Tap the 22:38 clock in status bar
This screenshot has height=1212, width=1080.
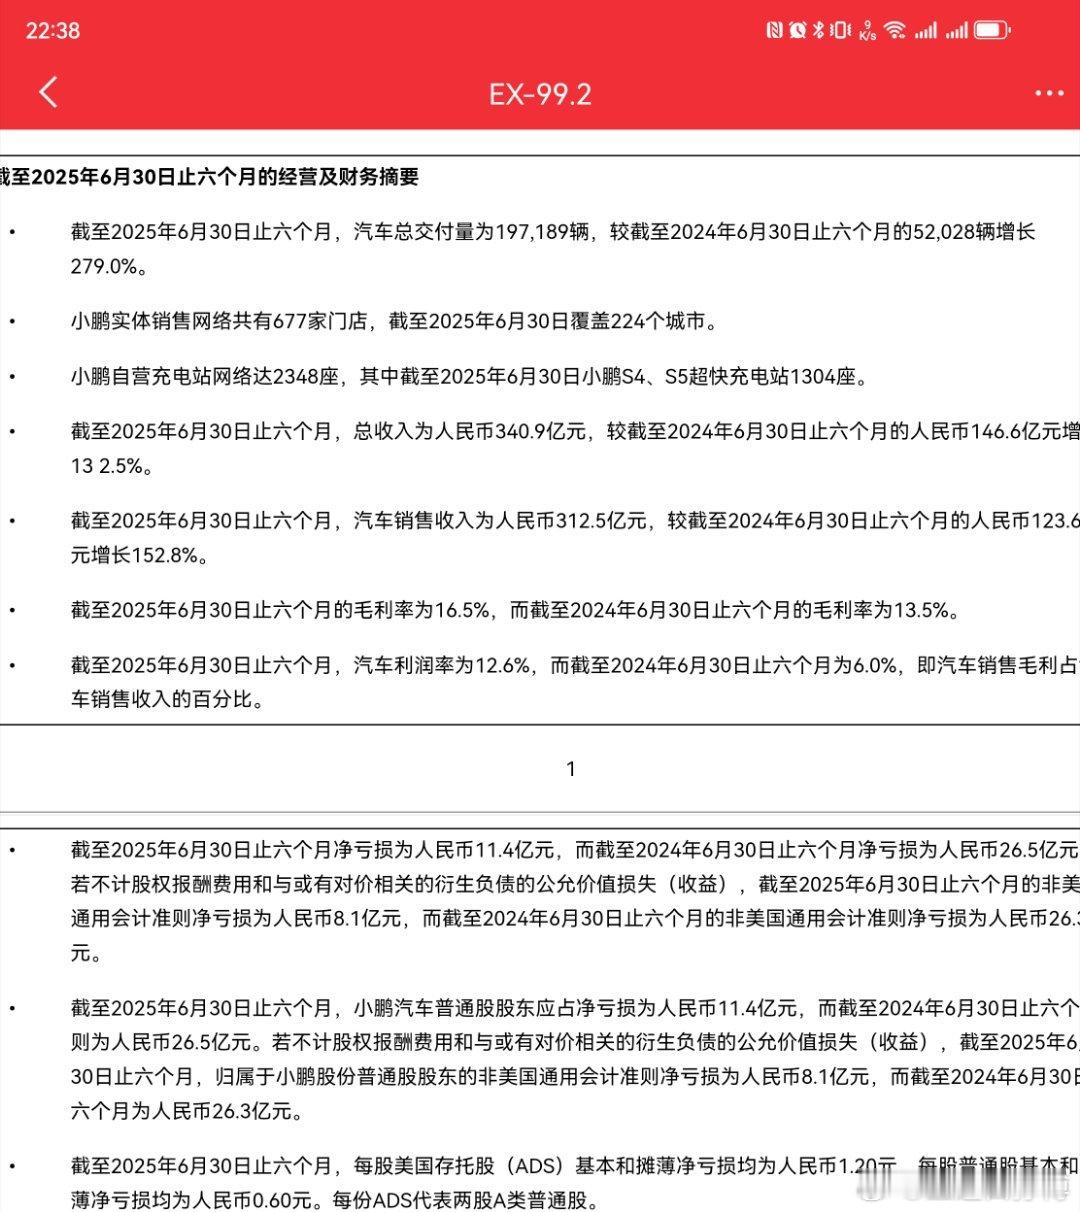click(53, 31)
